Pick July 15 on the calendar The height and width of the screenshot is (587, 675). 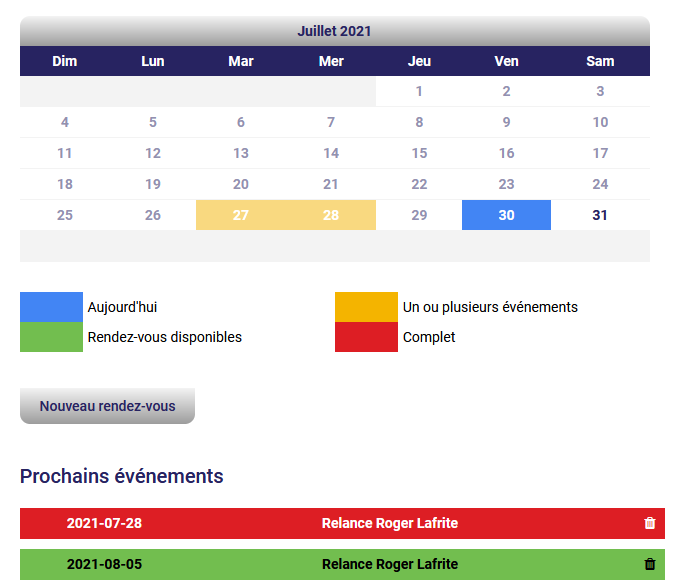pos(419,153)
